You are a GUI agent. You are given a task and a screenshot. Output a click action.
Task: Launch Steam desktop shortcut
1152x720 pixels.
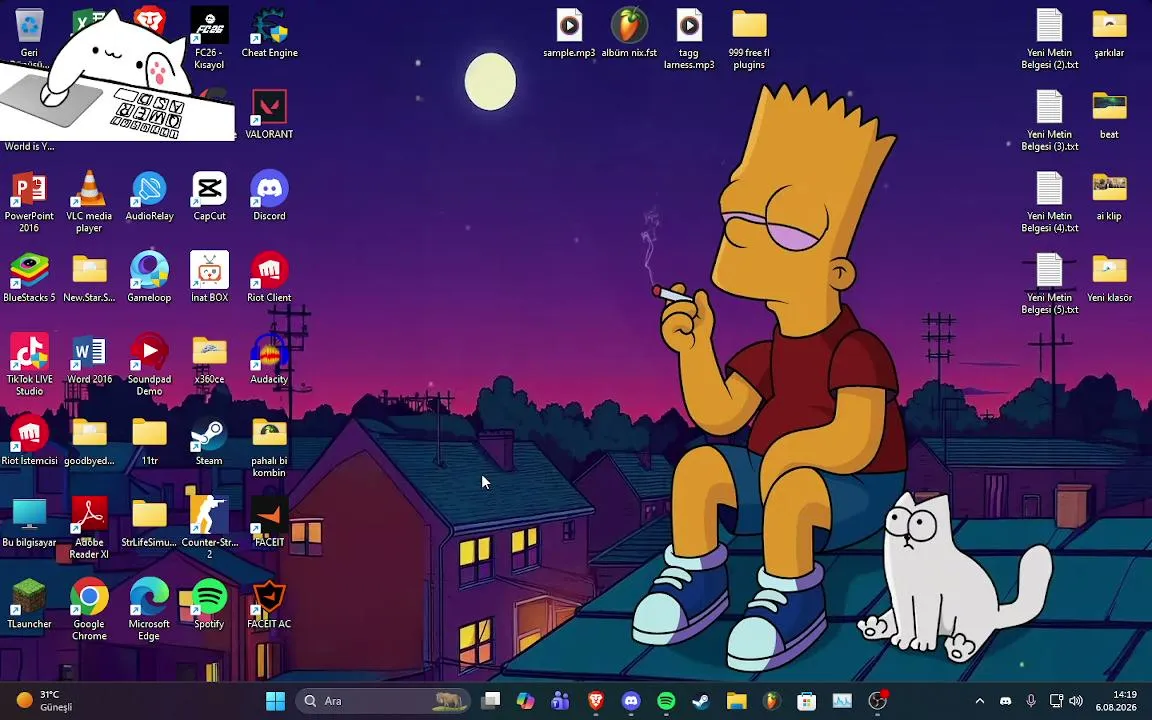(209, 441)
